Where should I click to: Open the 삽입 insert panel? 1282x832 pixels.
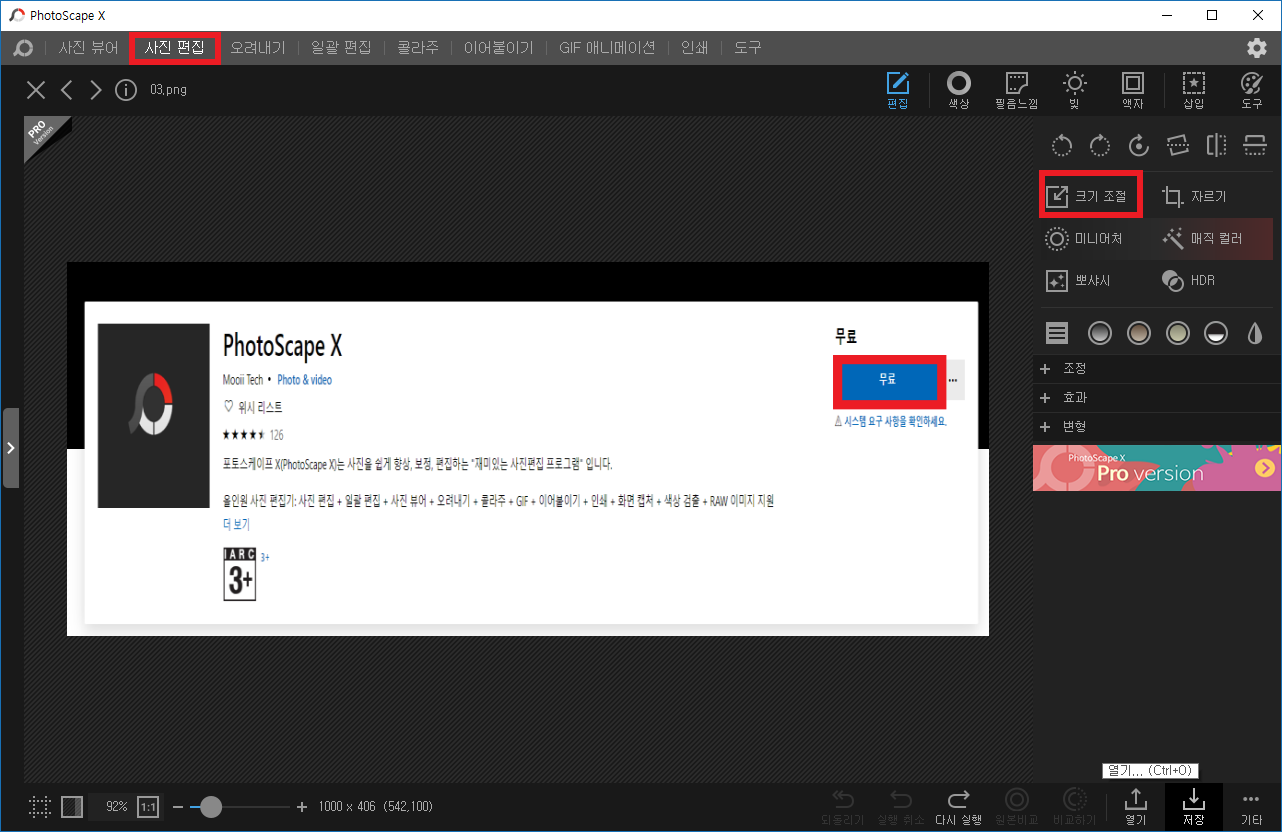(x=1194, y=90)
